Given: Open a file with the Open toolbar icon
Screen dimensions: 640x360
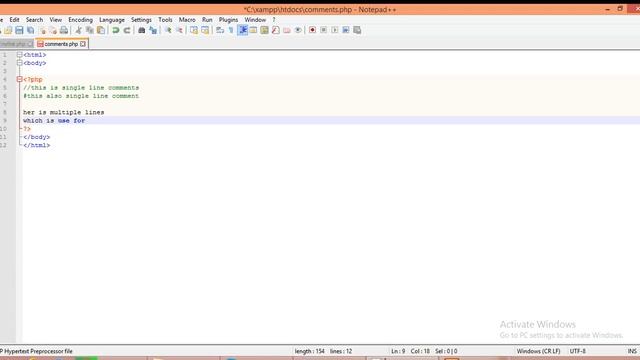Looking at the screenshot, I should [8, 30].
